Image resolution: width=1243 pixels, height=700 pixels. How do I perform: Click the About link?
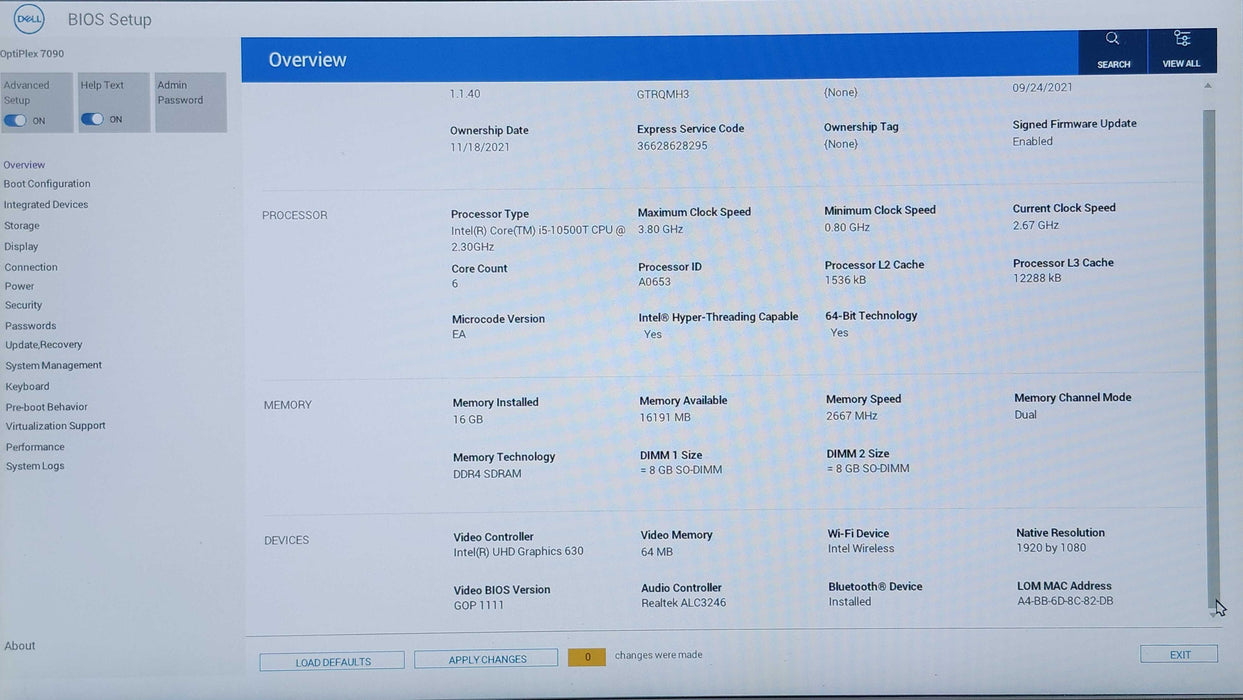pyautogui.click(x=20, y=646)
